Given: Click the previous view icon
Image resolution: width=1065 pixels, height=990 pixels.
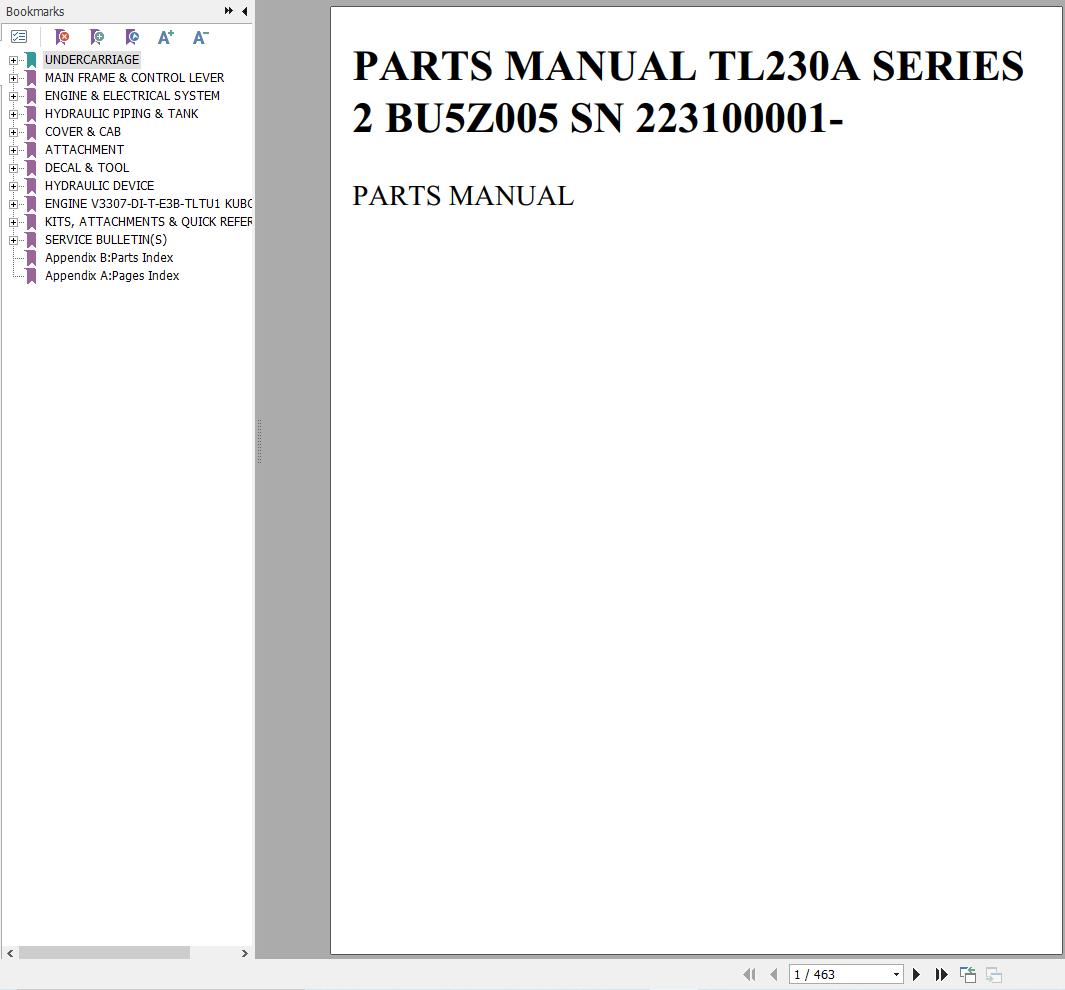Looking at the screenshot, I should [x=968, y=974].
